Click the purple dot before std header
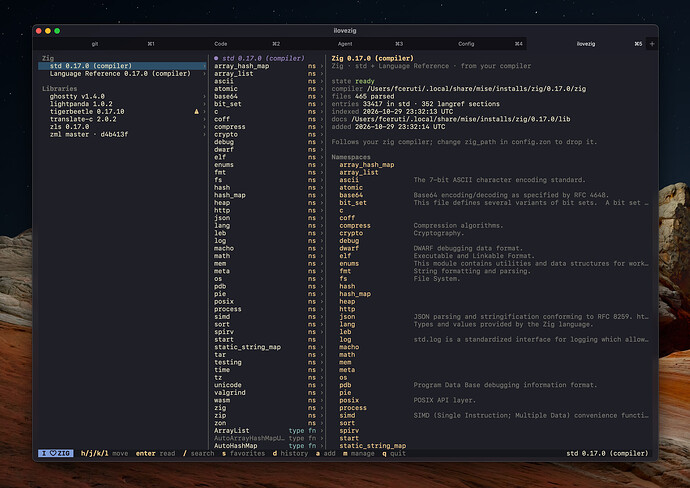Image resolution: width=690 pixels, height=488 pixels. (216, 58)
